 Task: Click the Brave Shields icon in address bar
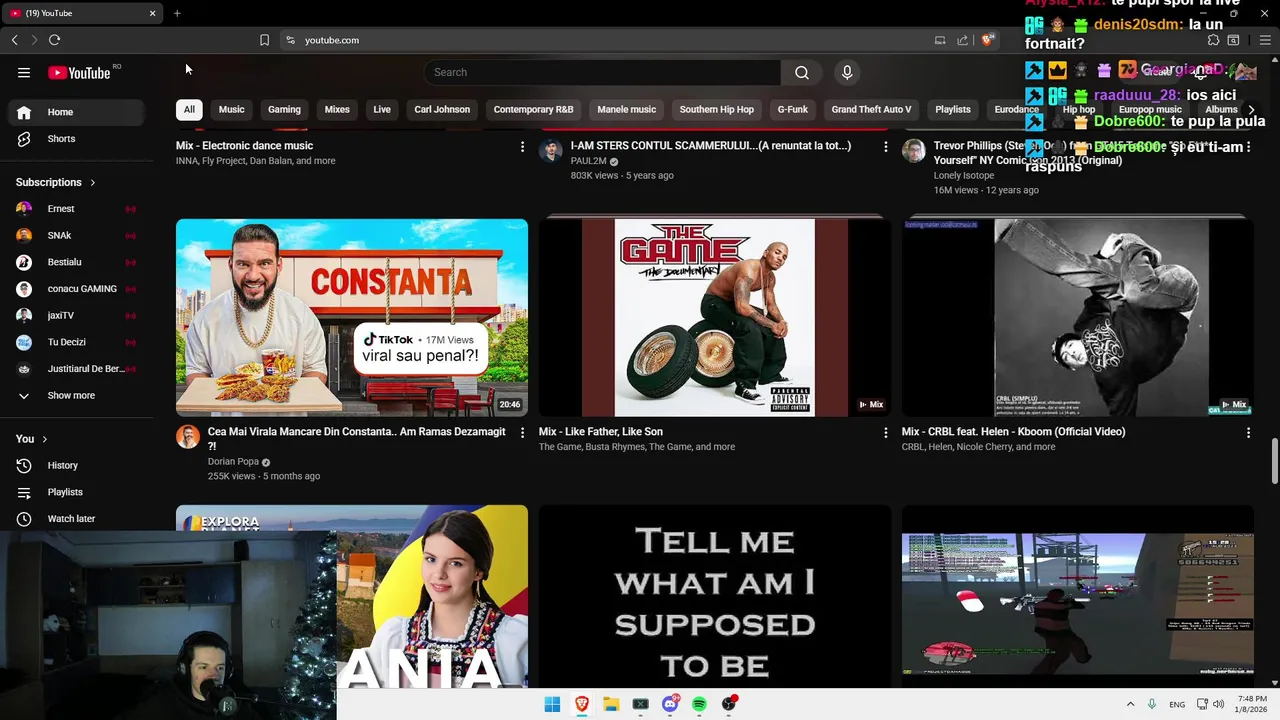(987, 40)
